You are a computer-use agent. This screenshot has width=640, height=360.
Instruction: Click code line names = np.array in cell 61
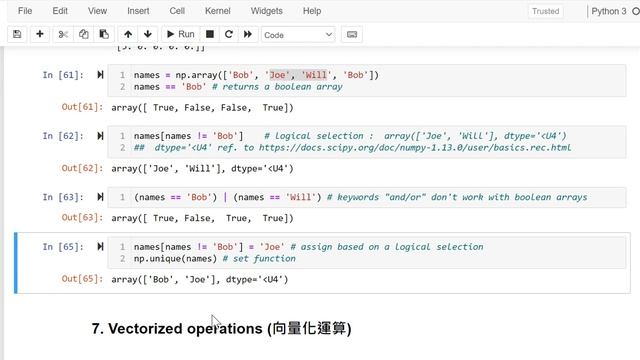coord(256,75)
